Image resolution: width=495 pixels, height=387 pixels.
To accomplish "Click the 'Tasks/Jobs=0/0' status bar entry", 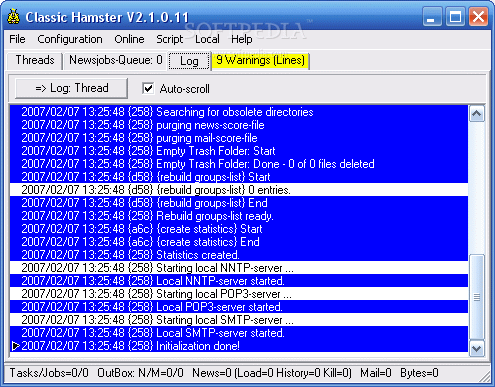I will click(49, 373).
